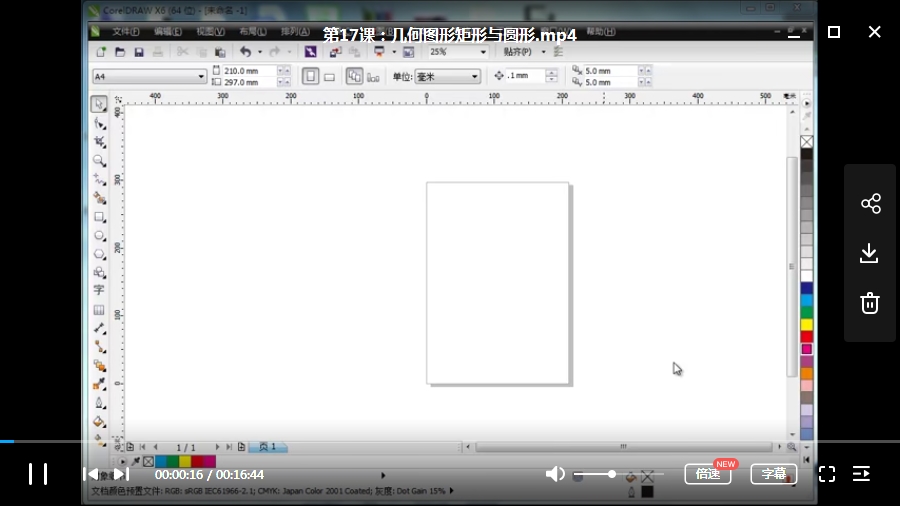Click the nudge distance .1 mm field

point(525,76)
